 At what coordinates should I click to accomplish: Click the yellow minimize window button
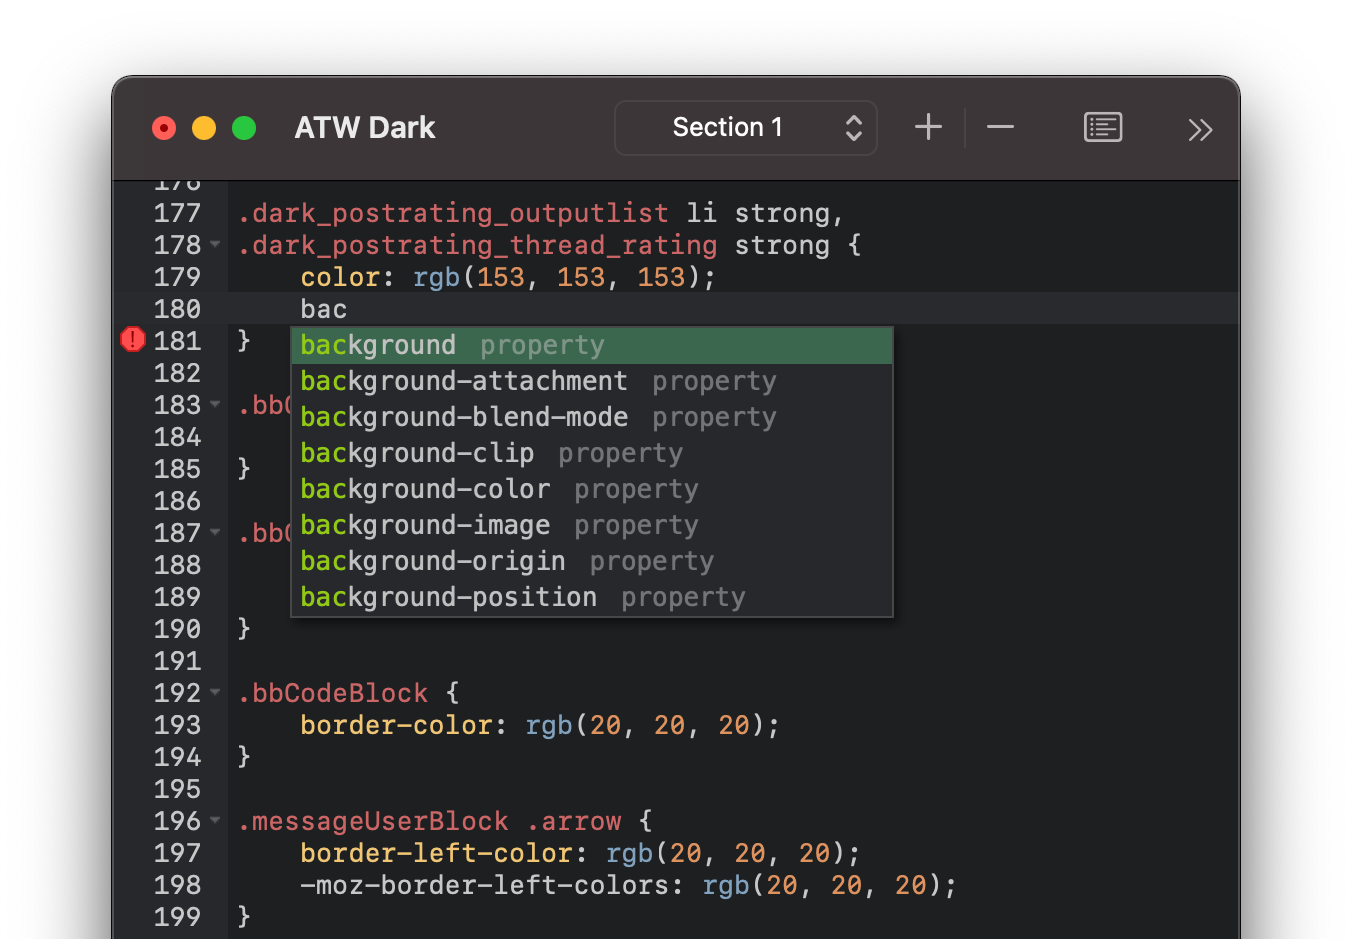click(204, 128)
